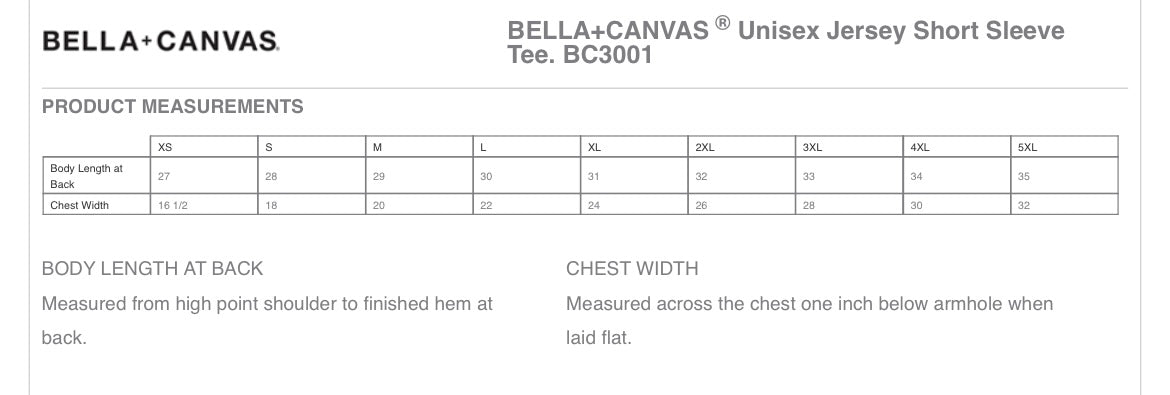1170x395 pixels.
Task: Select the 5XL size column header
Action: click(x=1027, y=148)
